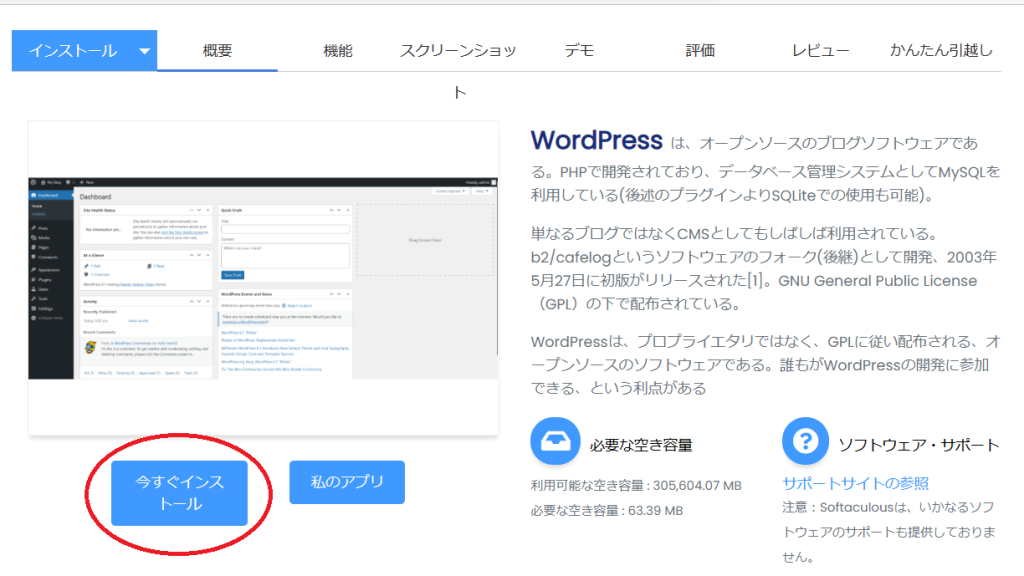Click the Settings icon in the WordPress preview sidebar

tap(34, 307)
